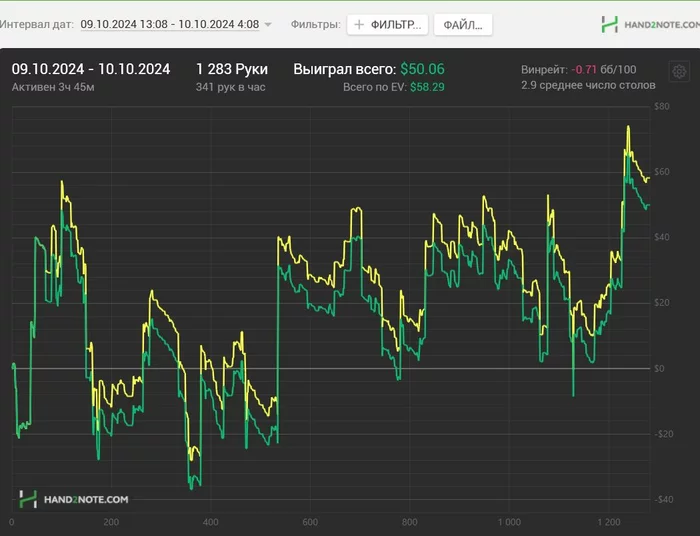Click the 200 x-axis label
The image size is (700, 536).
(x=111, y=522)
